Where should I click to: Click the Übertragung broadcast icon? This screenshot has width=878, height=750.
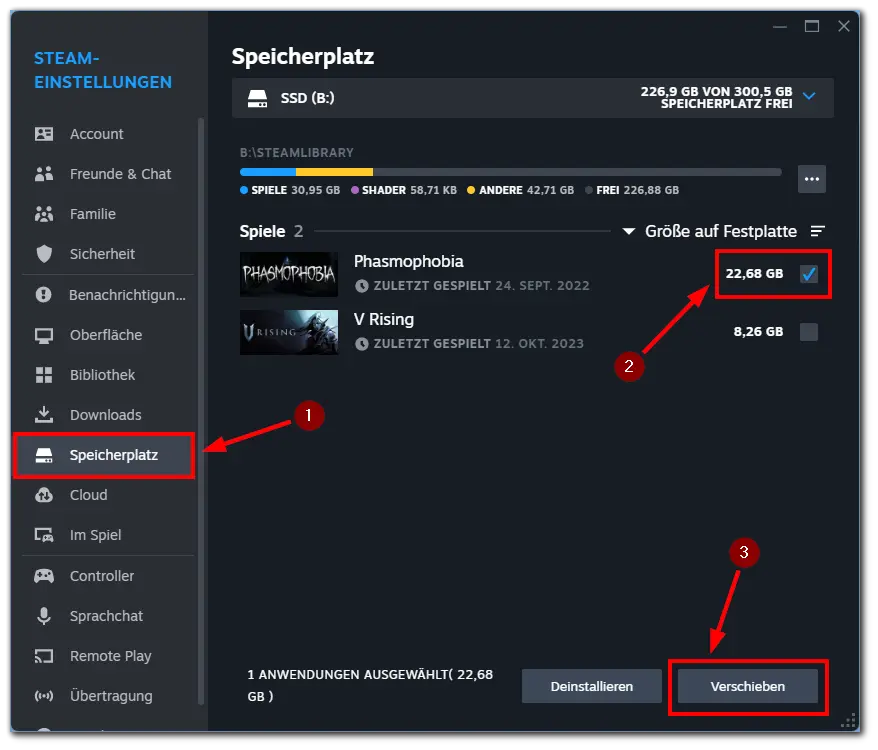click(x=44, y=696)
